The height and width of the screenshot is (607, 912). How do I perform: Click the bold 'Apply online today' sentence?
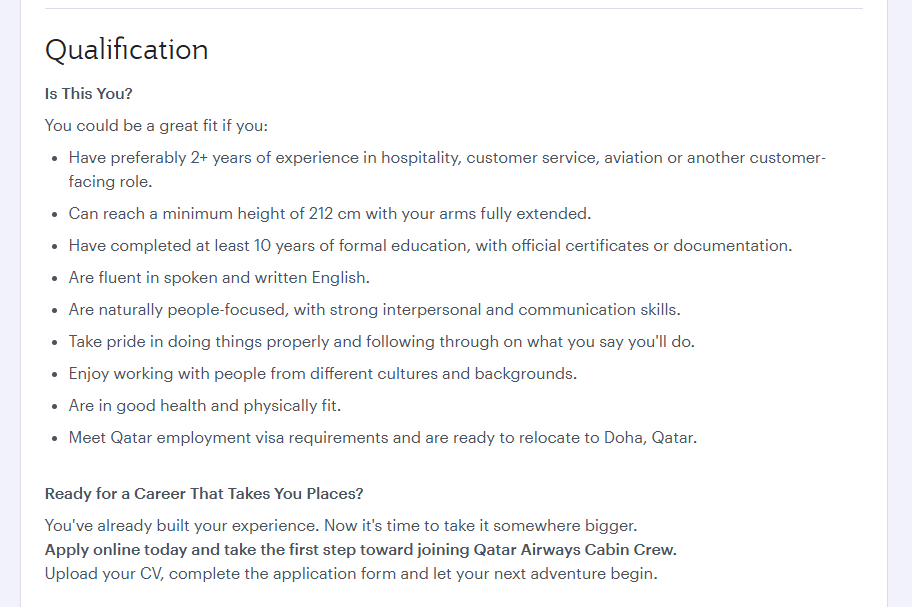click(x=361, y=549)
